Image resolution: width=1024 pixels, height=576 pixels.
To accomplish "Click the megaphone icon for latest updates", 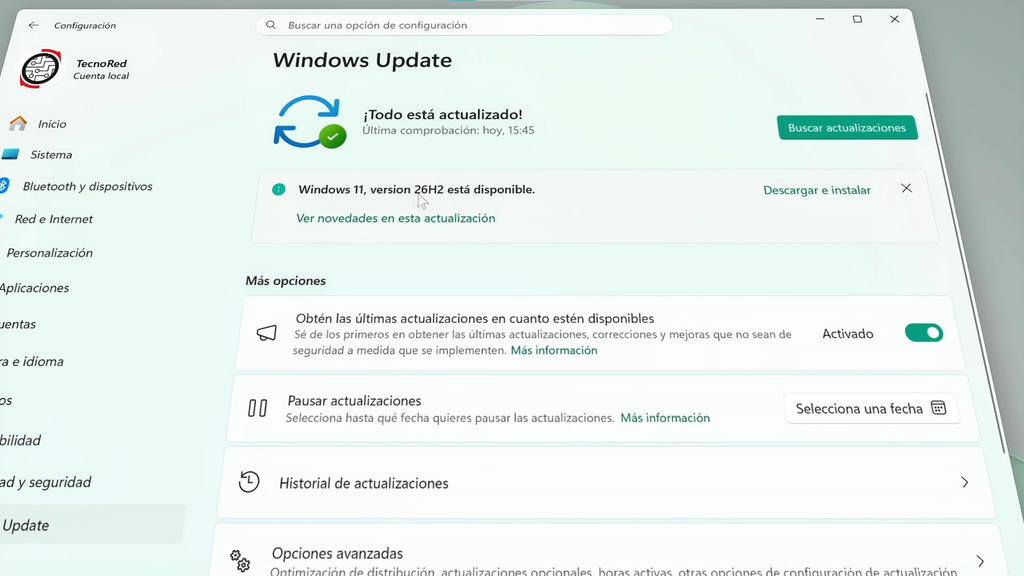I will click(x=266, y=333).
